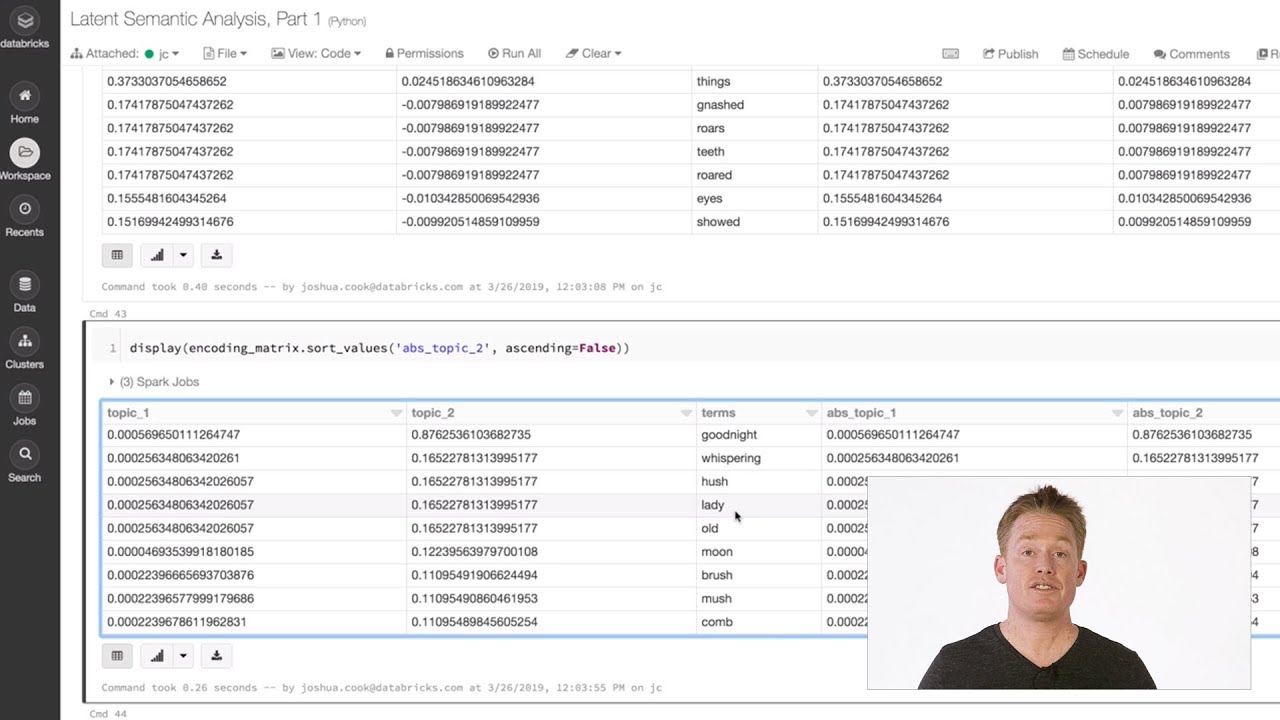Open the File menu
The width and height of the screenshot is (1280, 720).
(x=225, y=54)
